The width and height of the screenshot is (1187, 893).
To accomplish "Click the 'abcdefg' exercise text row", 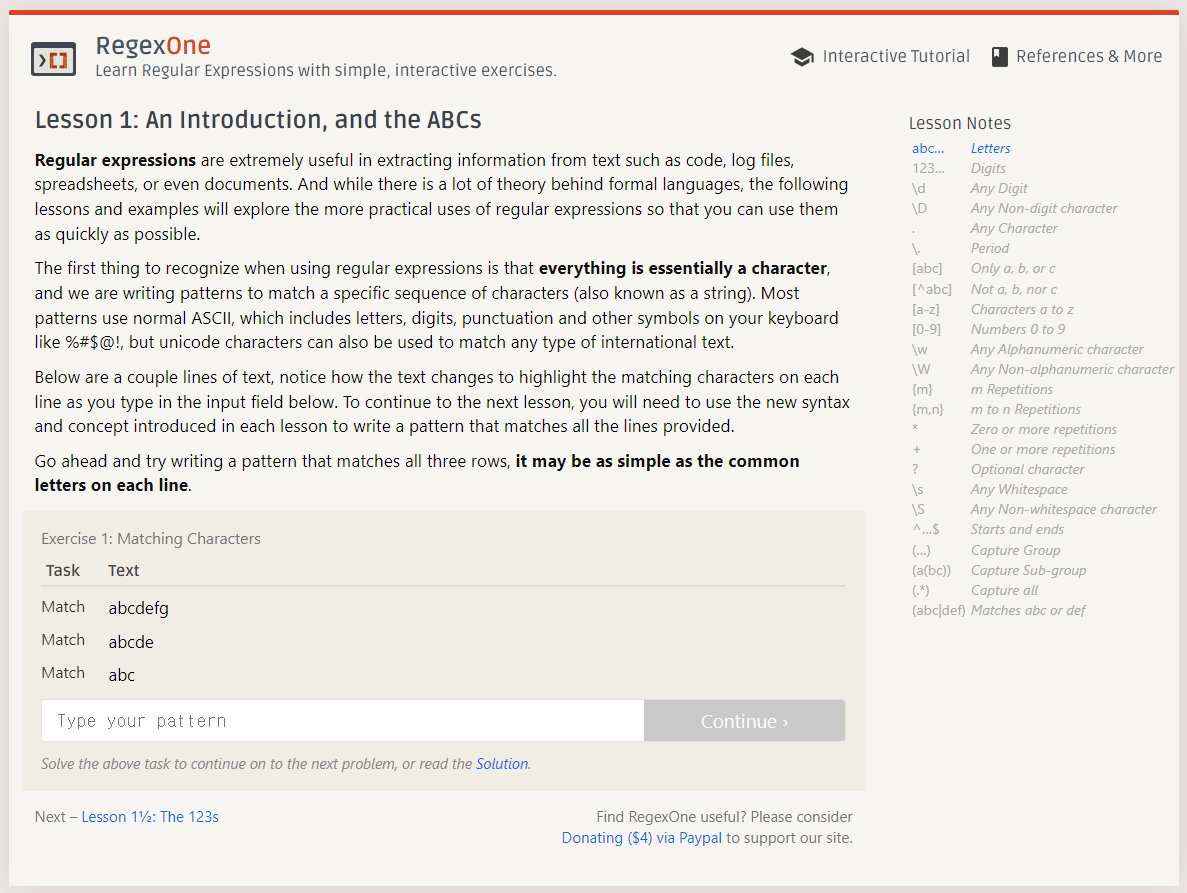I will click(139, 608).
